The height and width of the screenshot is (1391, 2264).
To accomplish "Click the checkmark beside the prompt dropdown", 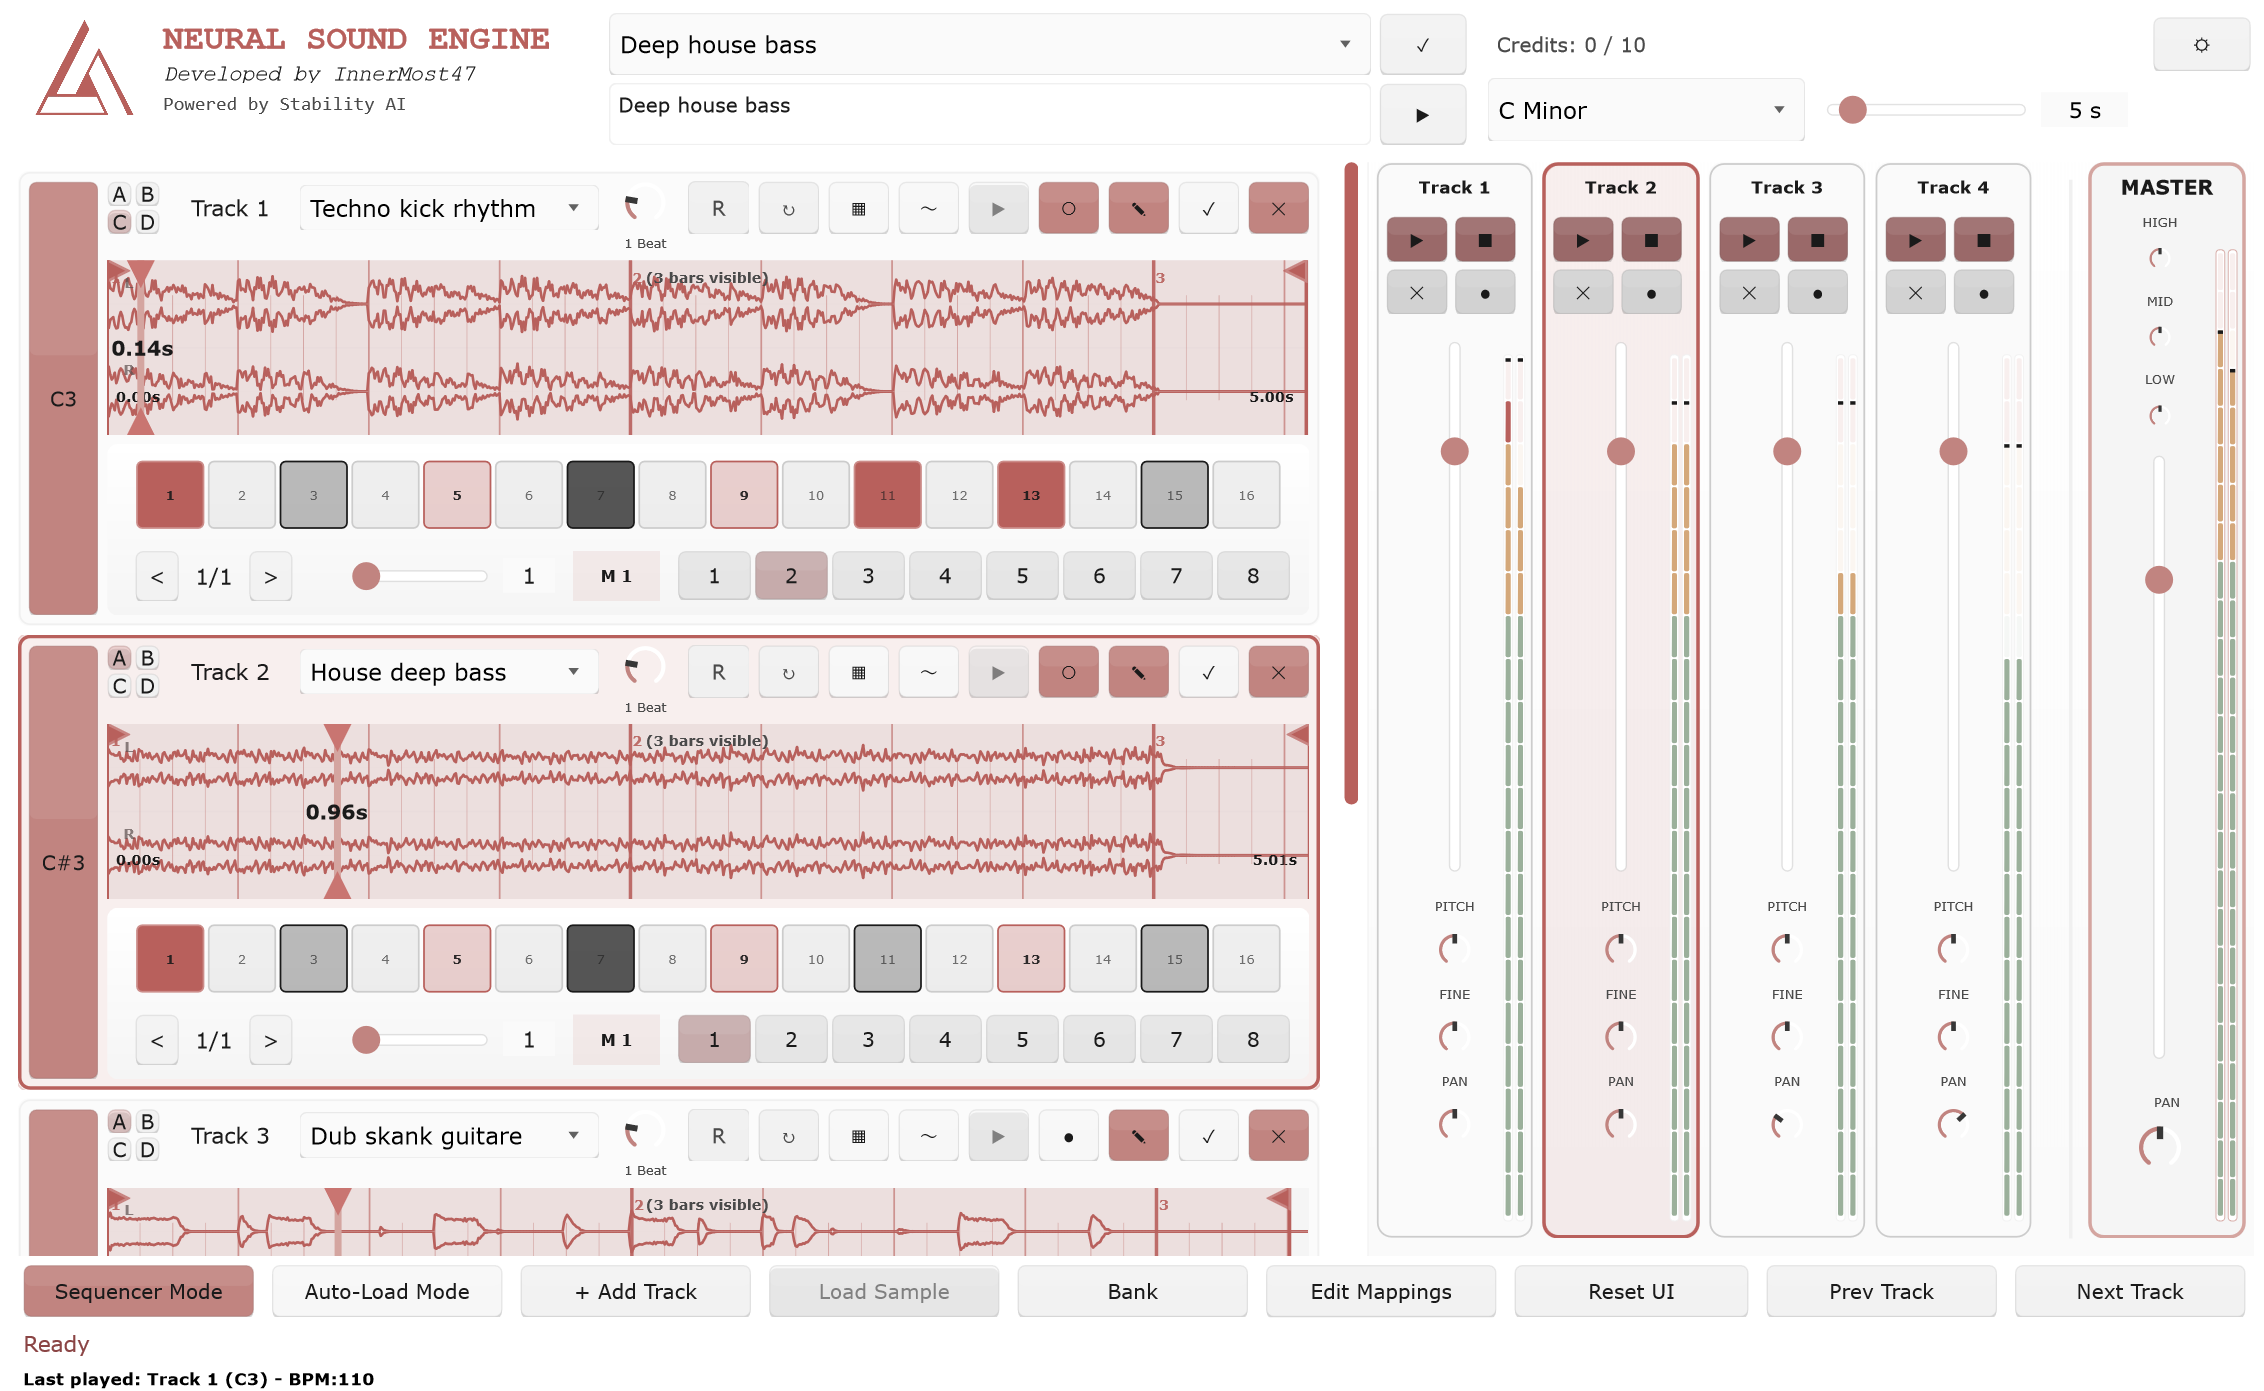I will tap(1422, 45).
